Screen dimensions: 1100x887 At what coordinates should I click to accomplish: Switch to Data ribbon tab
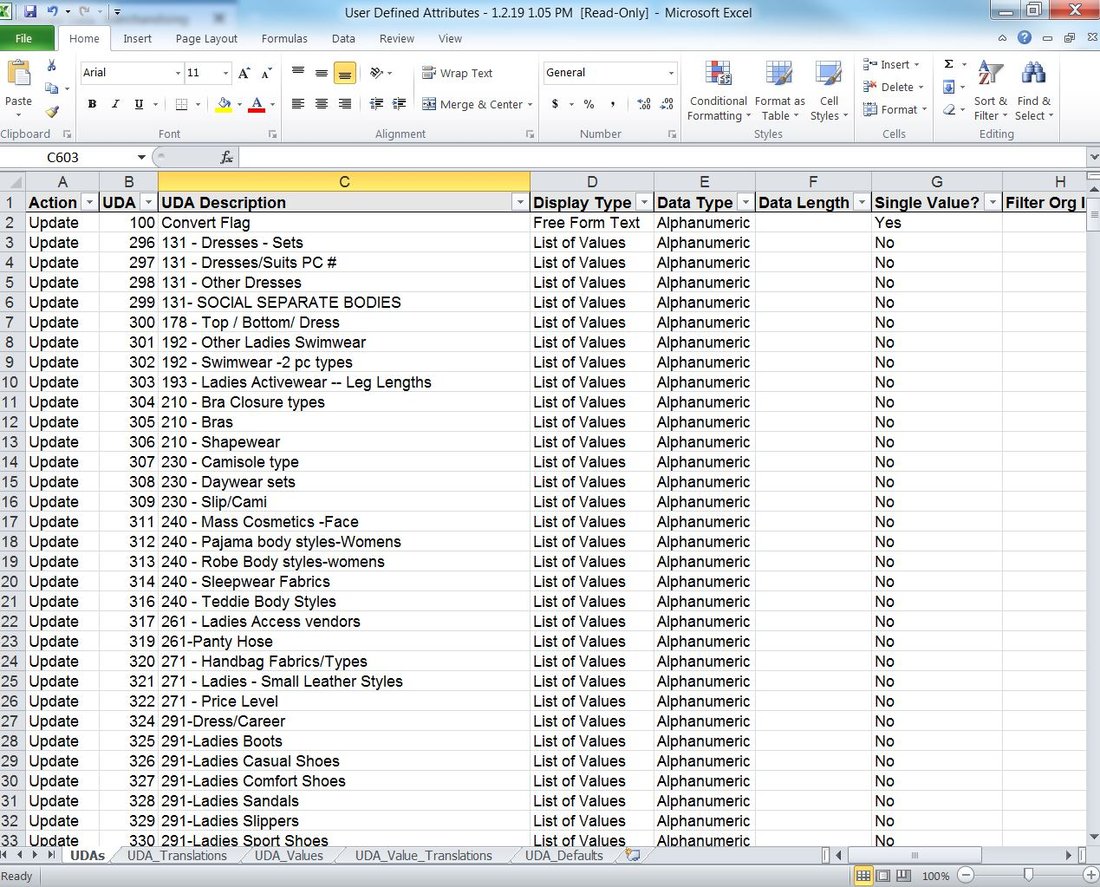343,39
